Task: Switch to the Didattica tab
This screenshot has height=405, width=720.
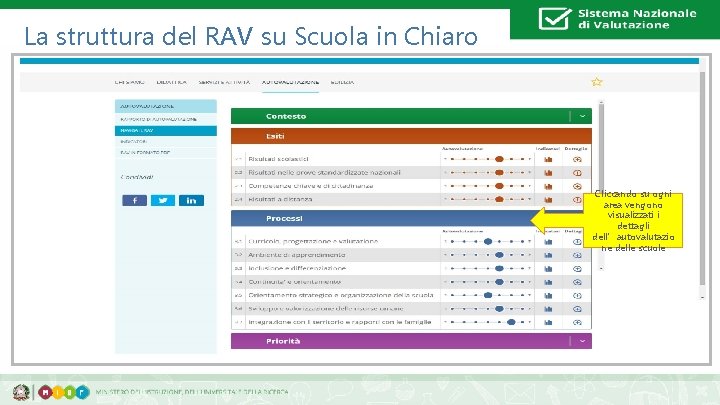Action: pyautogui.click(x=171, y=82)
